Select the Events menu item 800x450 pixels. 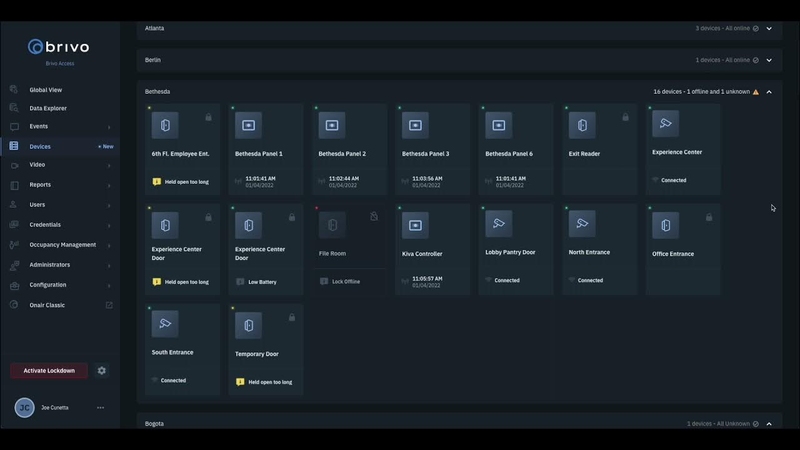point(38,127)
